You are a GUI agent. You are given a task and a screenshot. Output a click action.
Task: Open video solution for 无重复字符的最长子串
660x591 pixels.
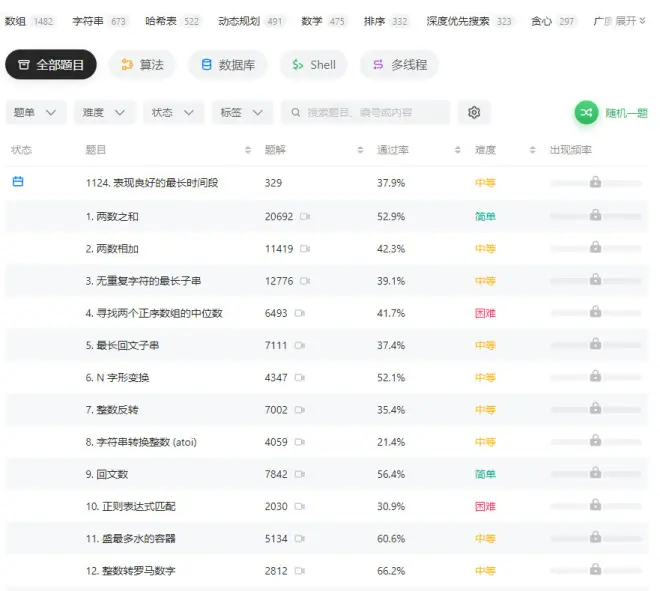pyautogui.click(x=305, y=281)
